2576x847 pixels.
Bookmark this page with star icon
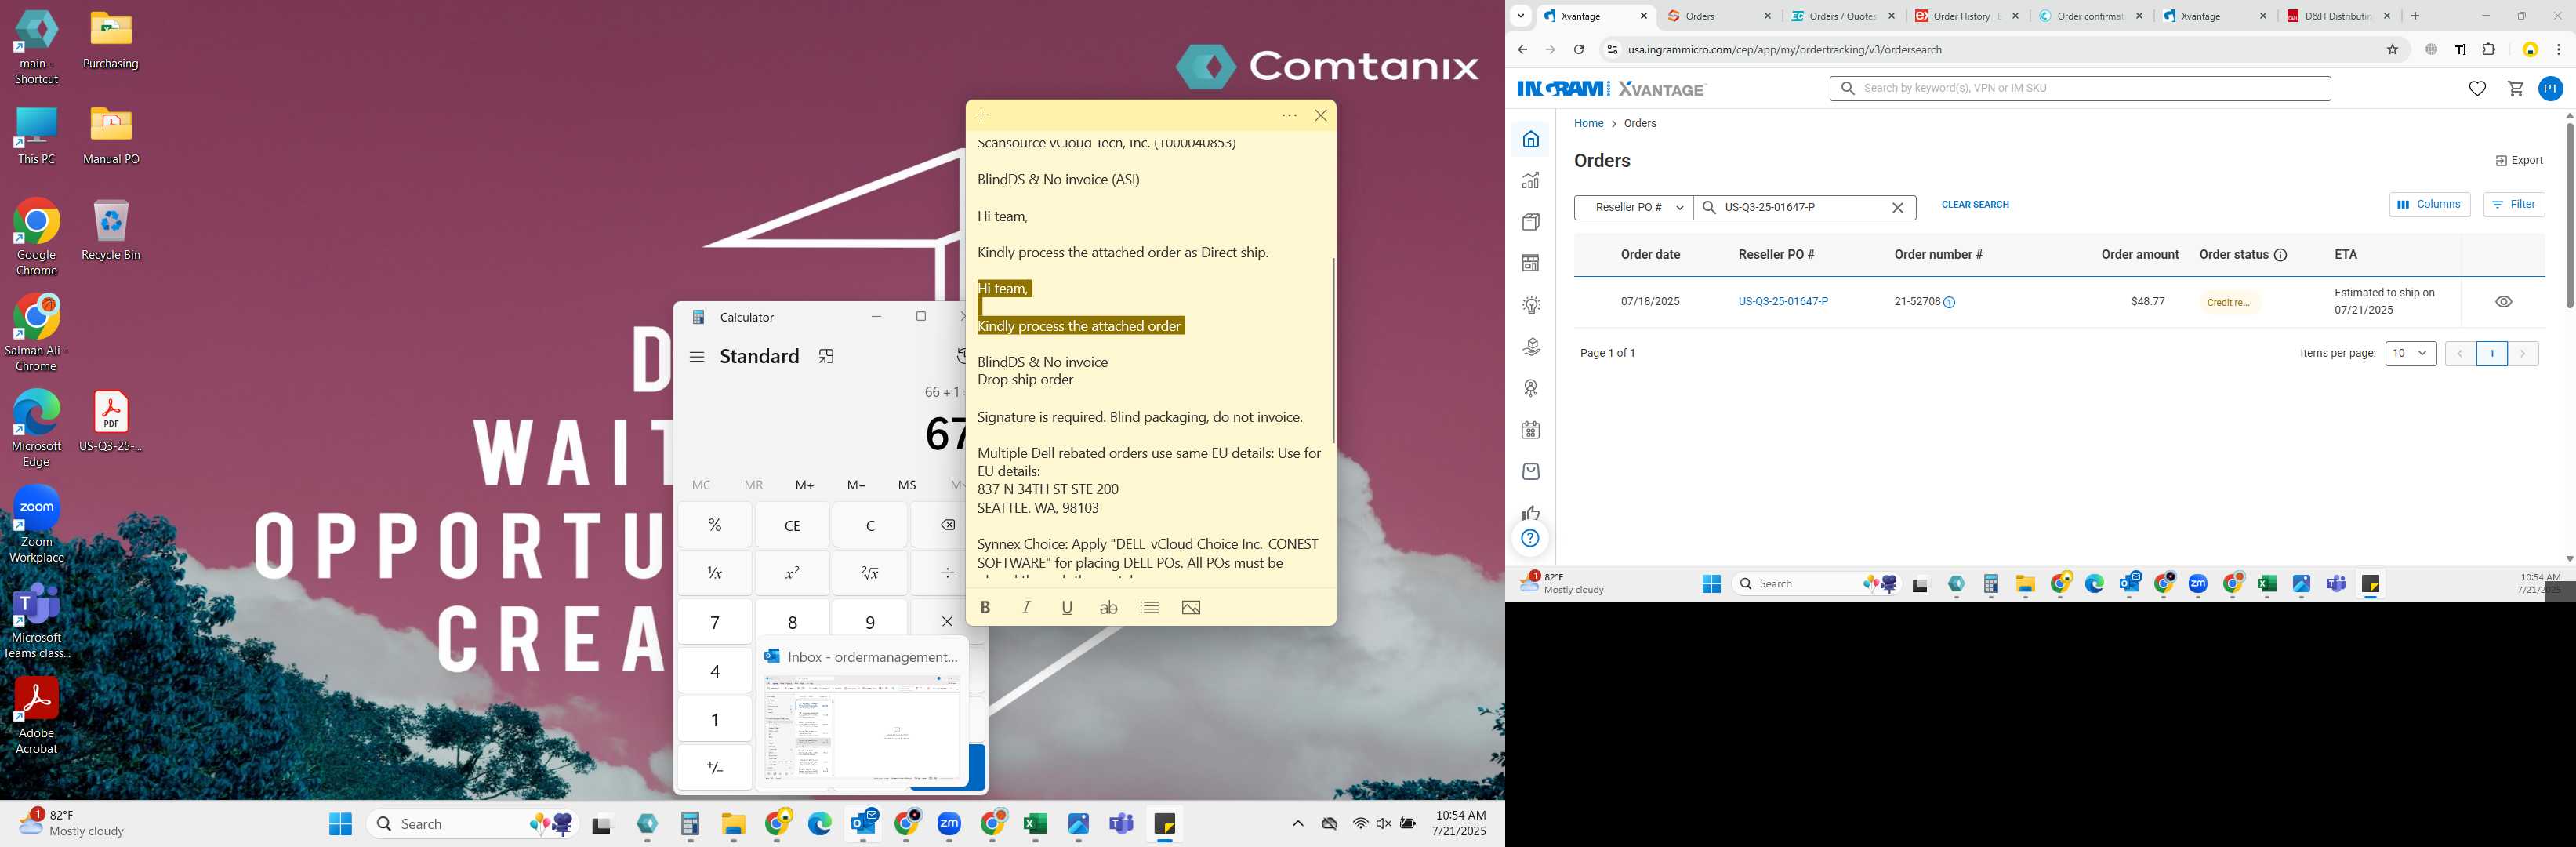point(2392,50)
